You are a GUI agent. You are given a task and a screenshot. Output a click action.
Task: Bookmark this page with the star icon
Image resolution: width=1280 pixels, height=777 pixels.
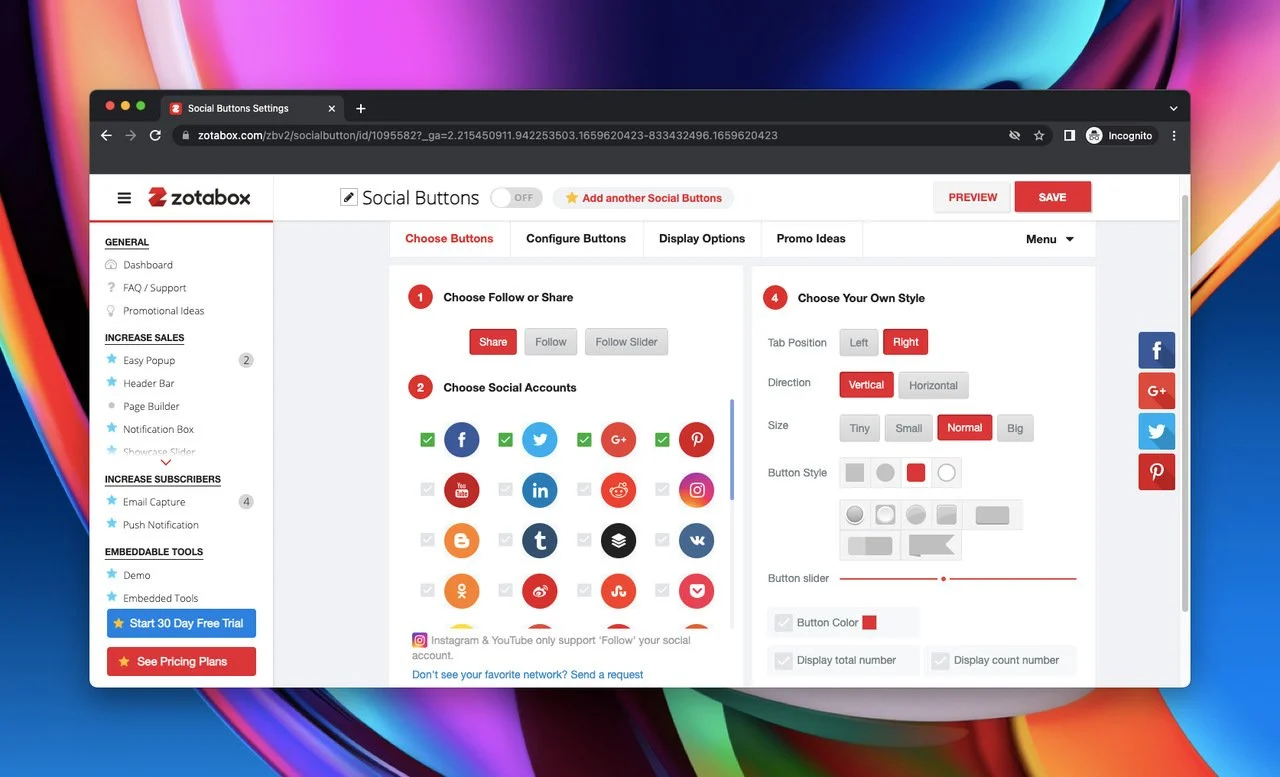tap(1039, 136)
